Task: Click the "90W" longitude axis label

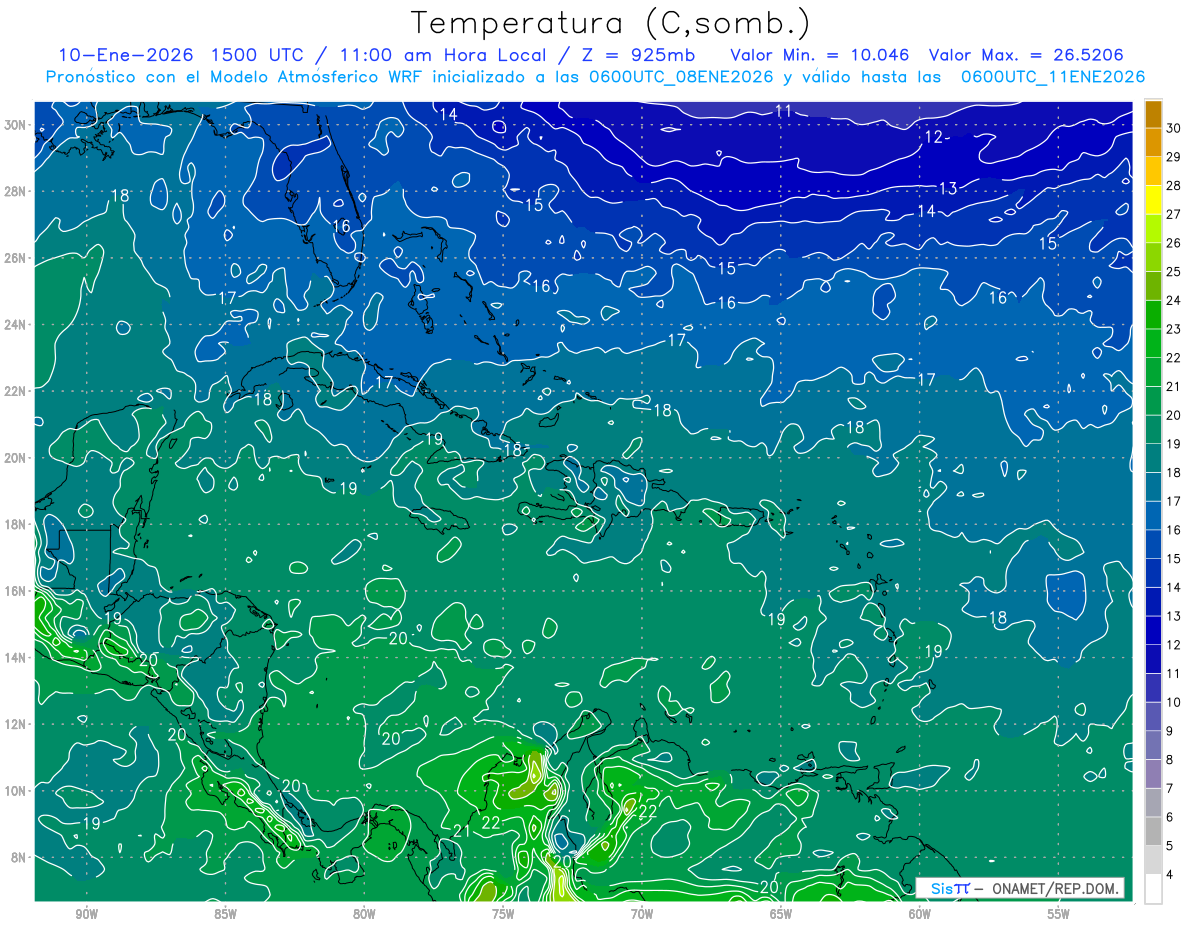Action: tap(86, 914)
